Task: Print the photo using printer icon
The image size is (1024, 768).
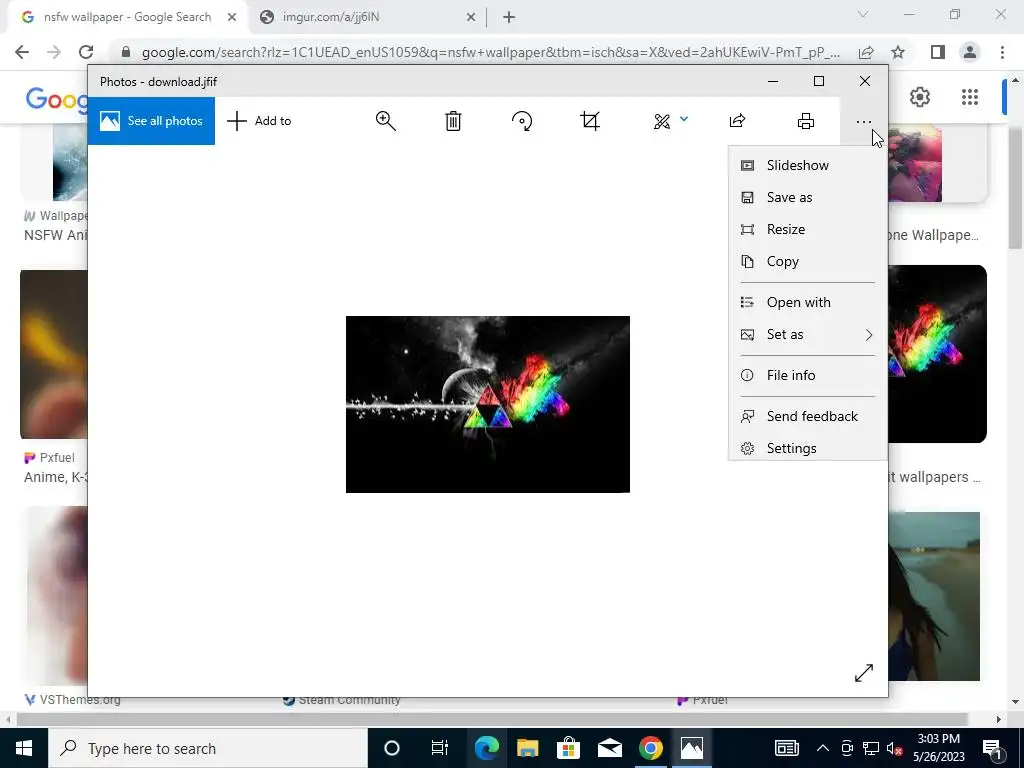Action: point(806,121)
